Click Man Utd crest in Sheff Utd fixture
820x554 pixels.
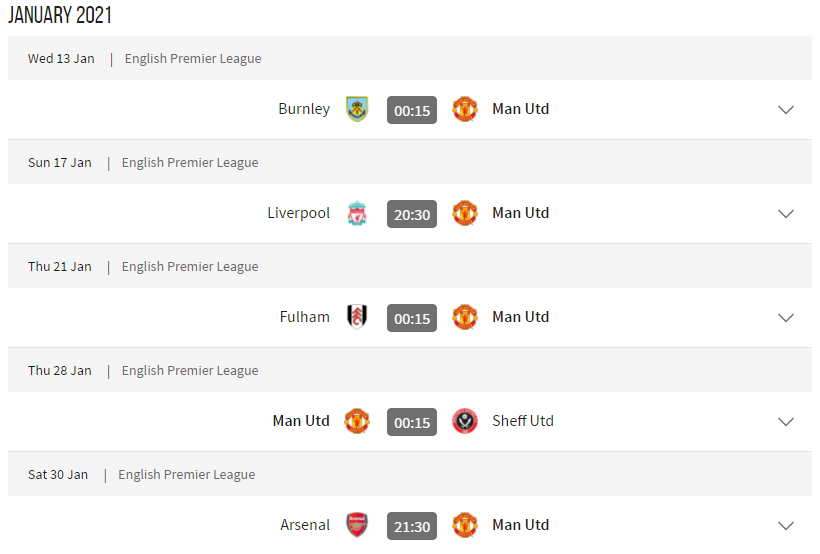(357, 421)
